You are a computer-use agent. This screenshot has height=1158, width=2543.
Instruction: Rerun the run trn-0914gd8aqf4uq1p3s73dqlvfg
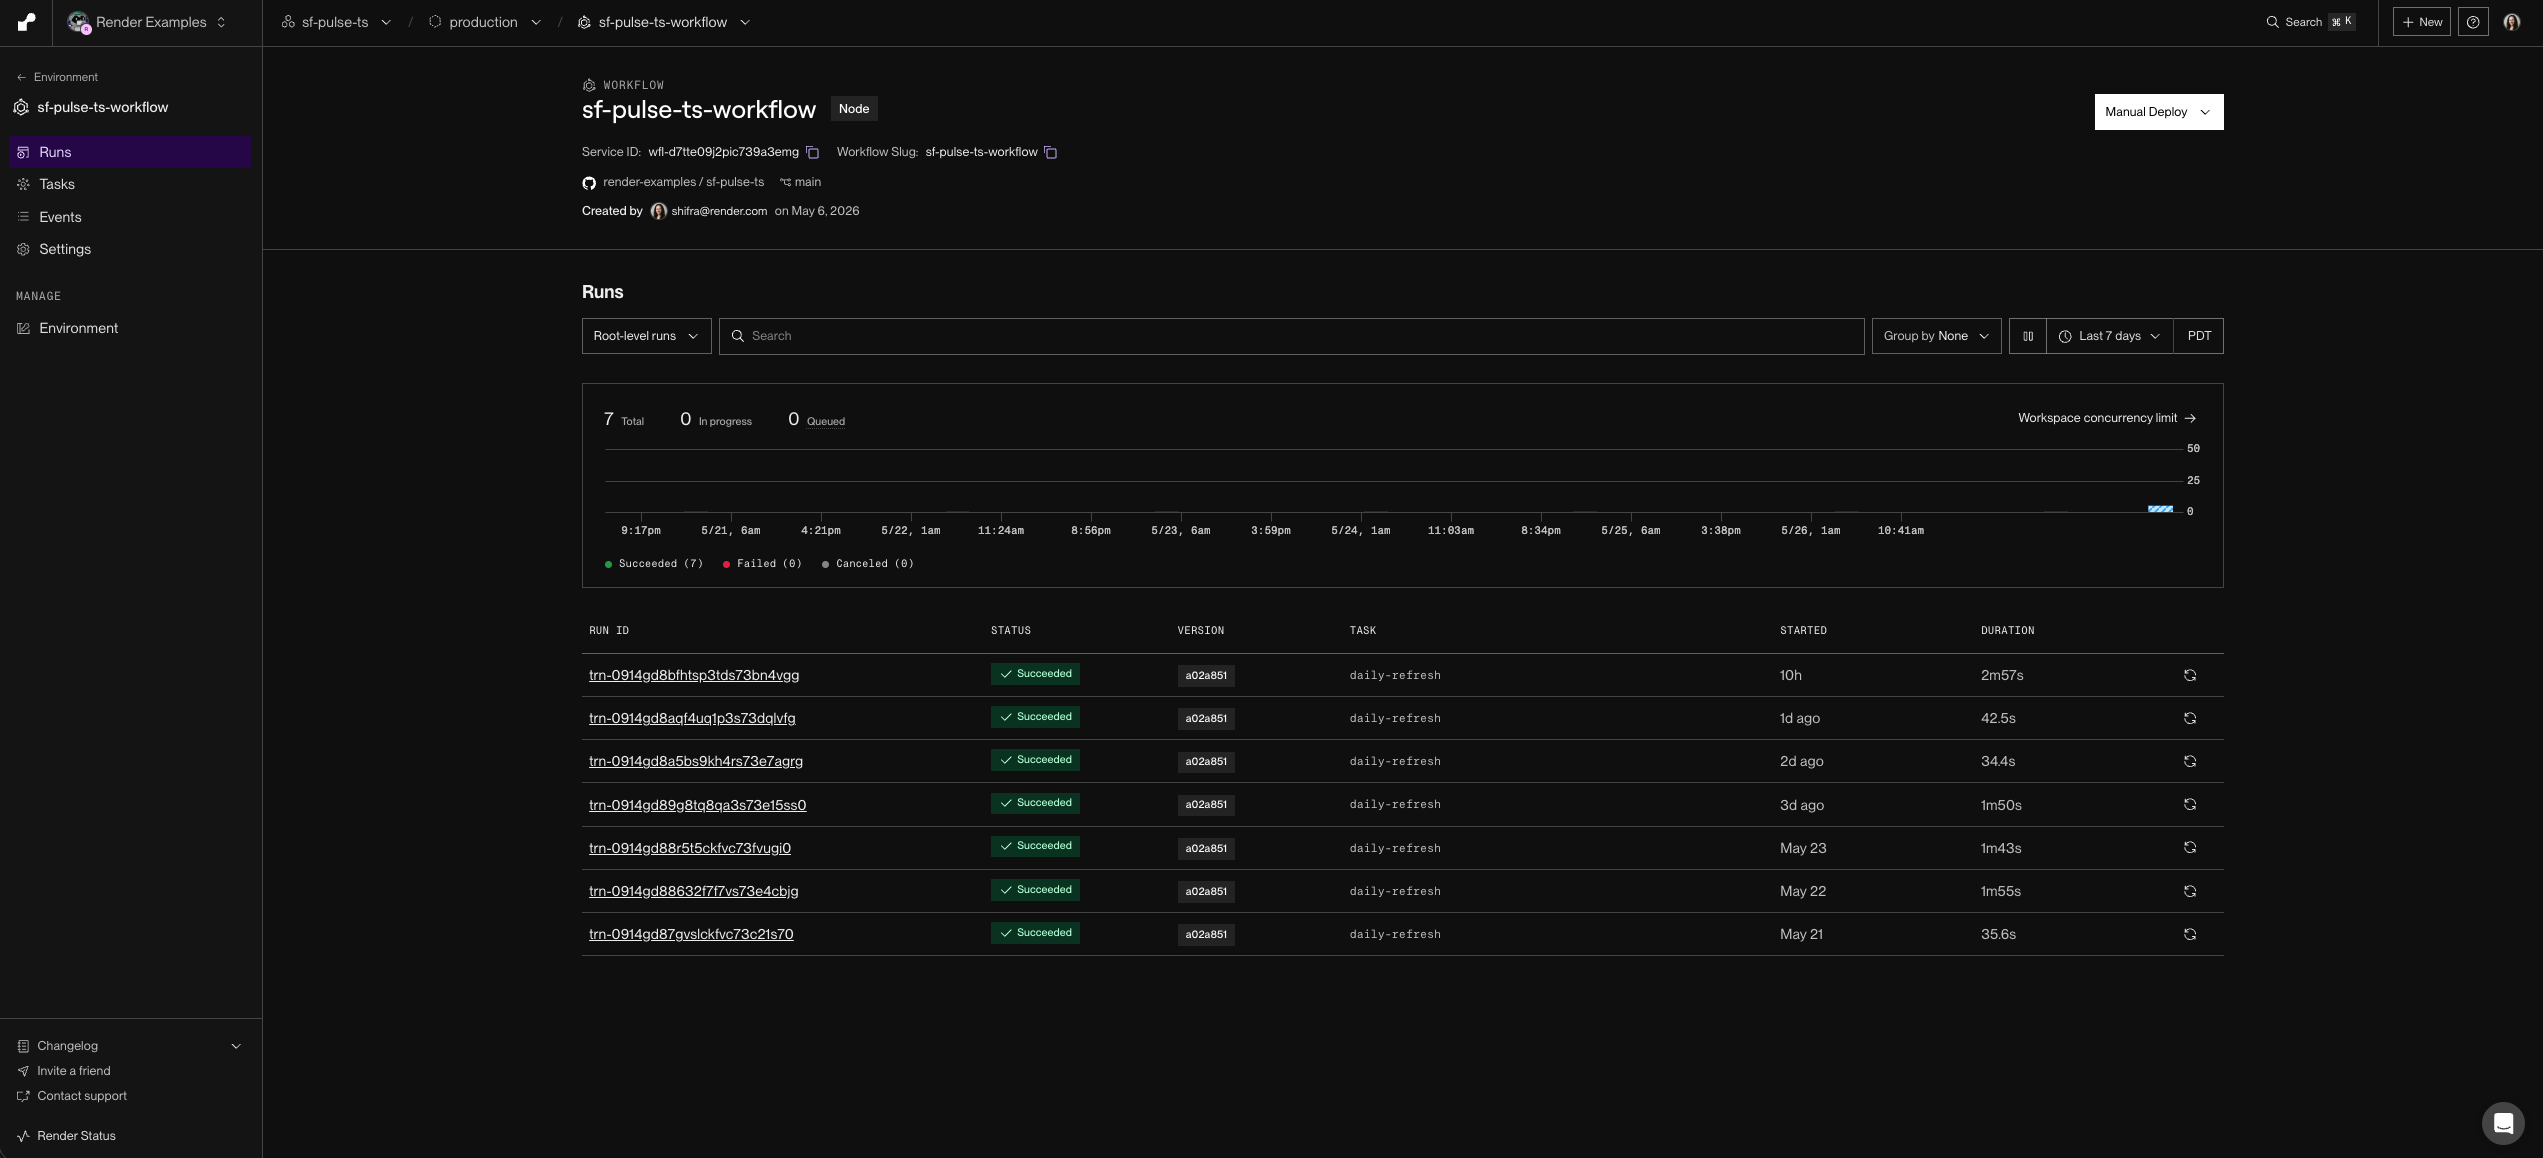tap(2190, 719)
